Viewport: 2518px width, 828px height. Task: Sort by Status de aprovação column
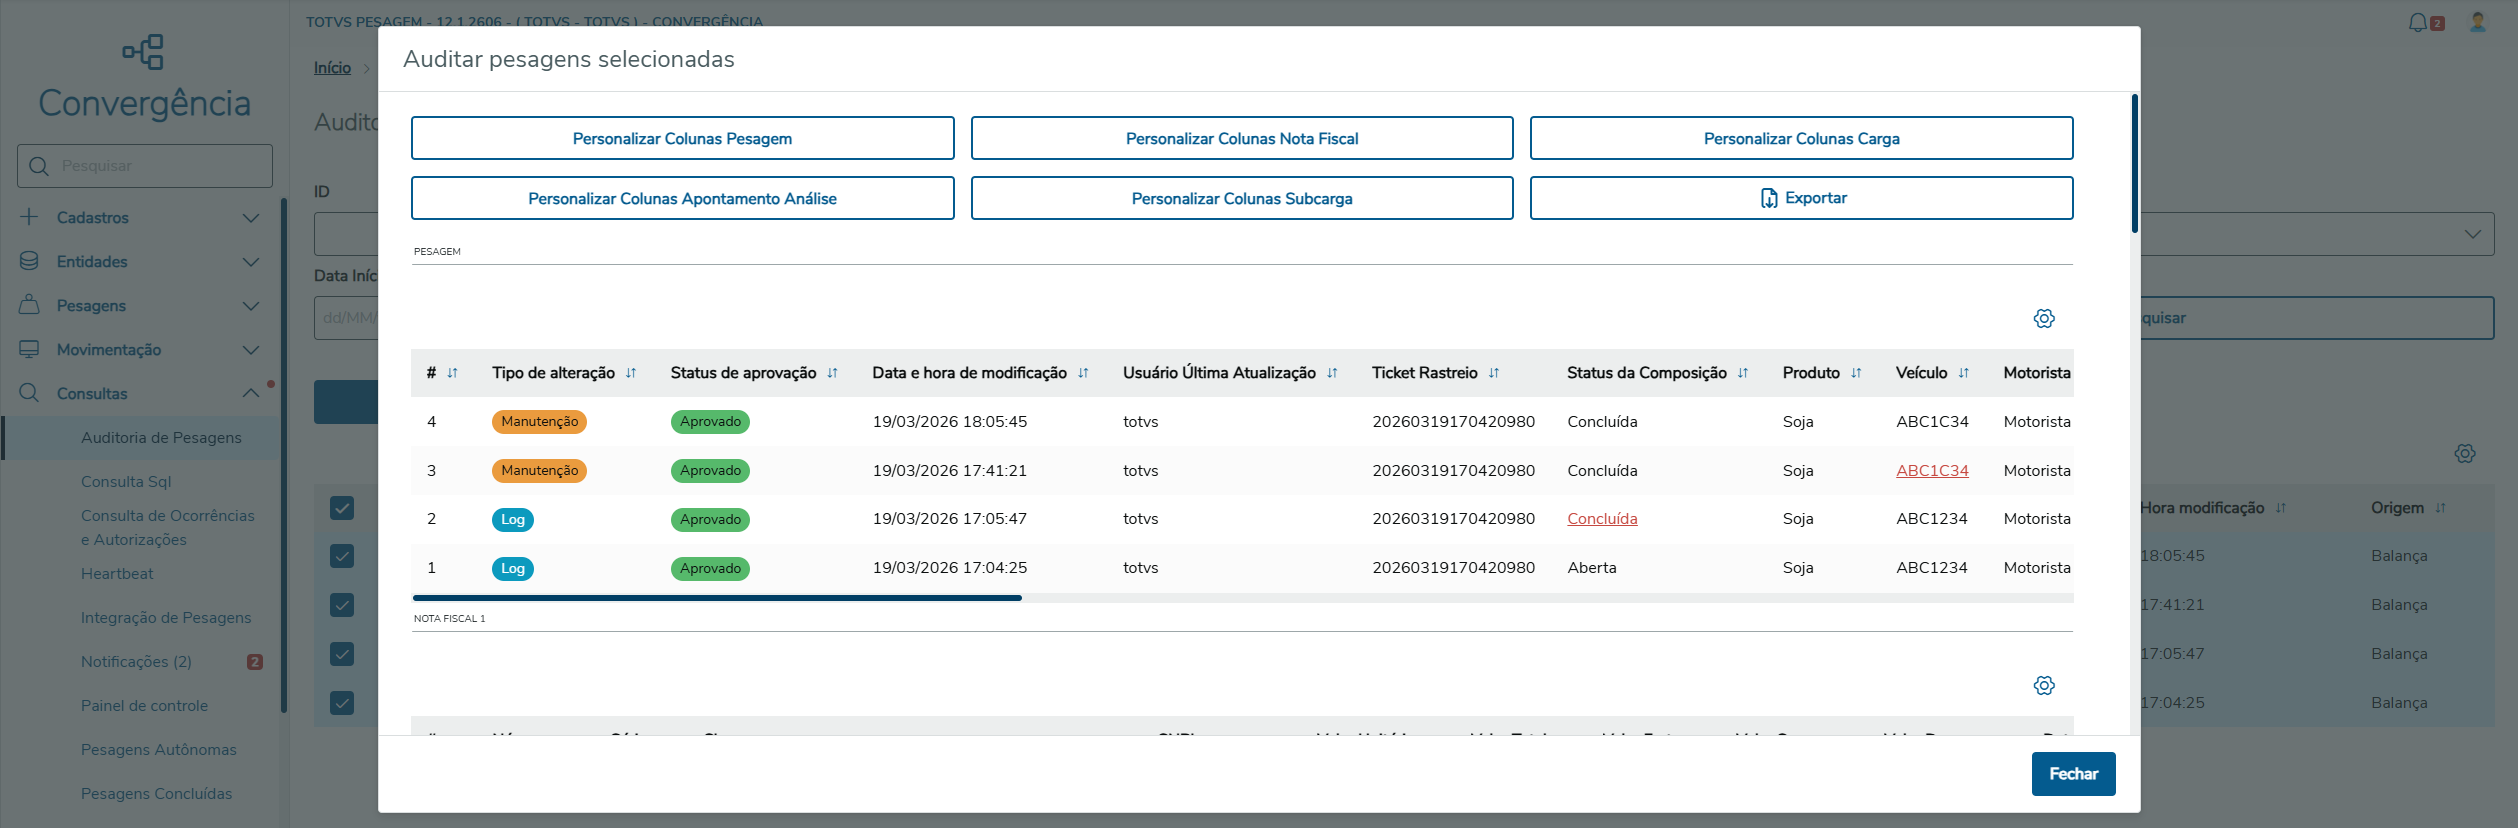[x=832, y=373]
